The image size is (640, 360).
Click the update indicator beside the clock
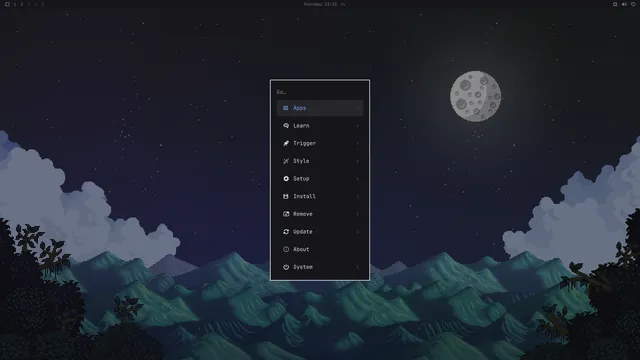tap(343, 4)
